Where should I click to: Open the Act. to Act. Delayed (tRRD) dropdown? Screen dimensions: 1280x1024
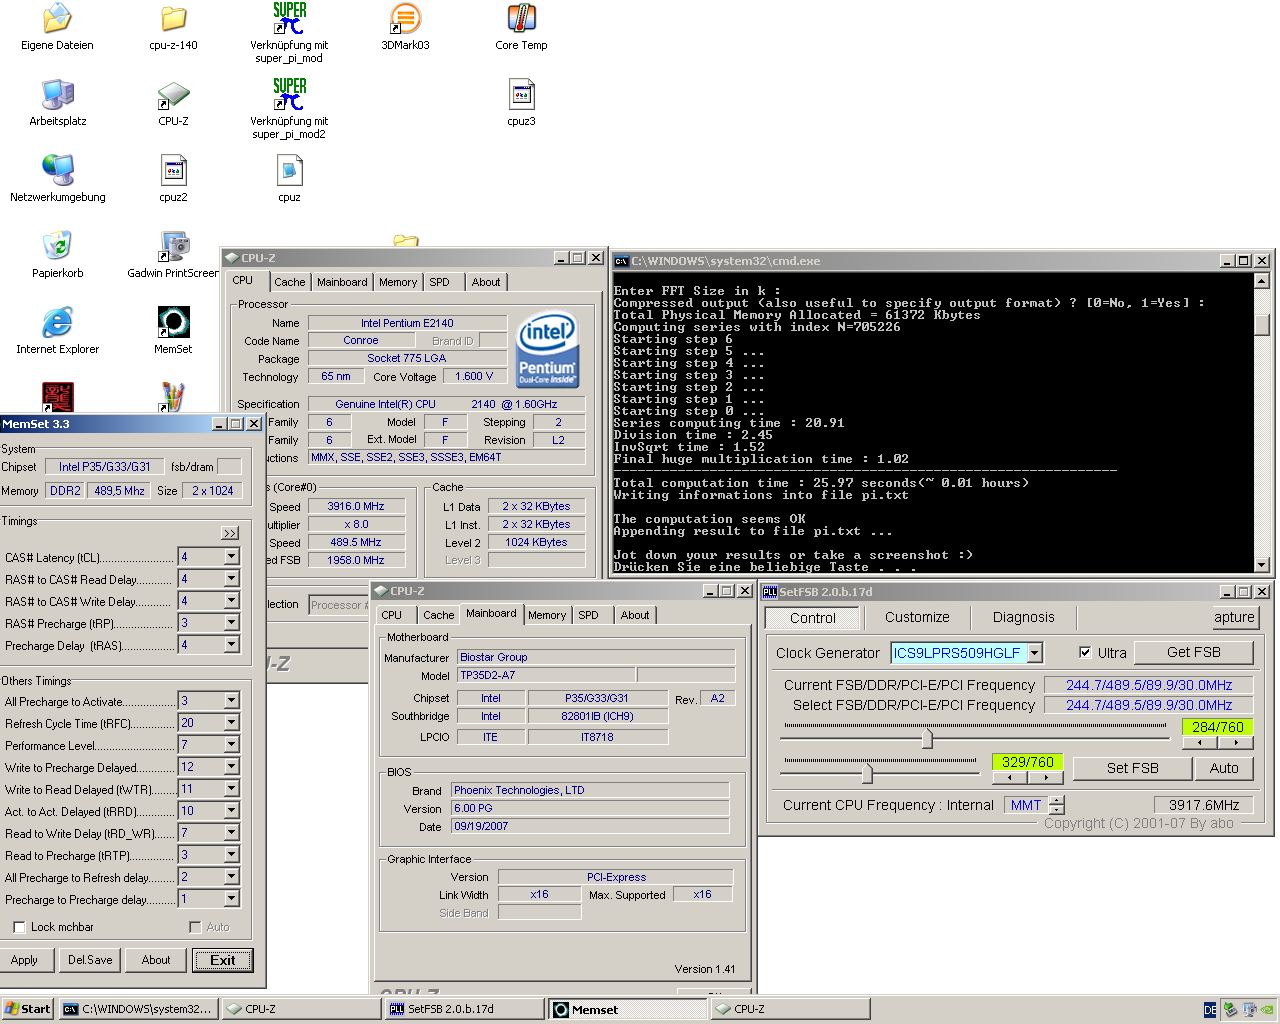pyautogui.click(x=231, y=811)
